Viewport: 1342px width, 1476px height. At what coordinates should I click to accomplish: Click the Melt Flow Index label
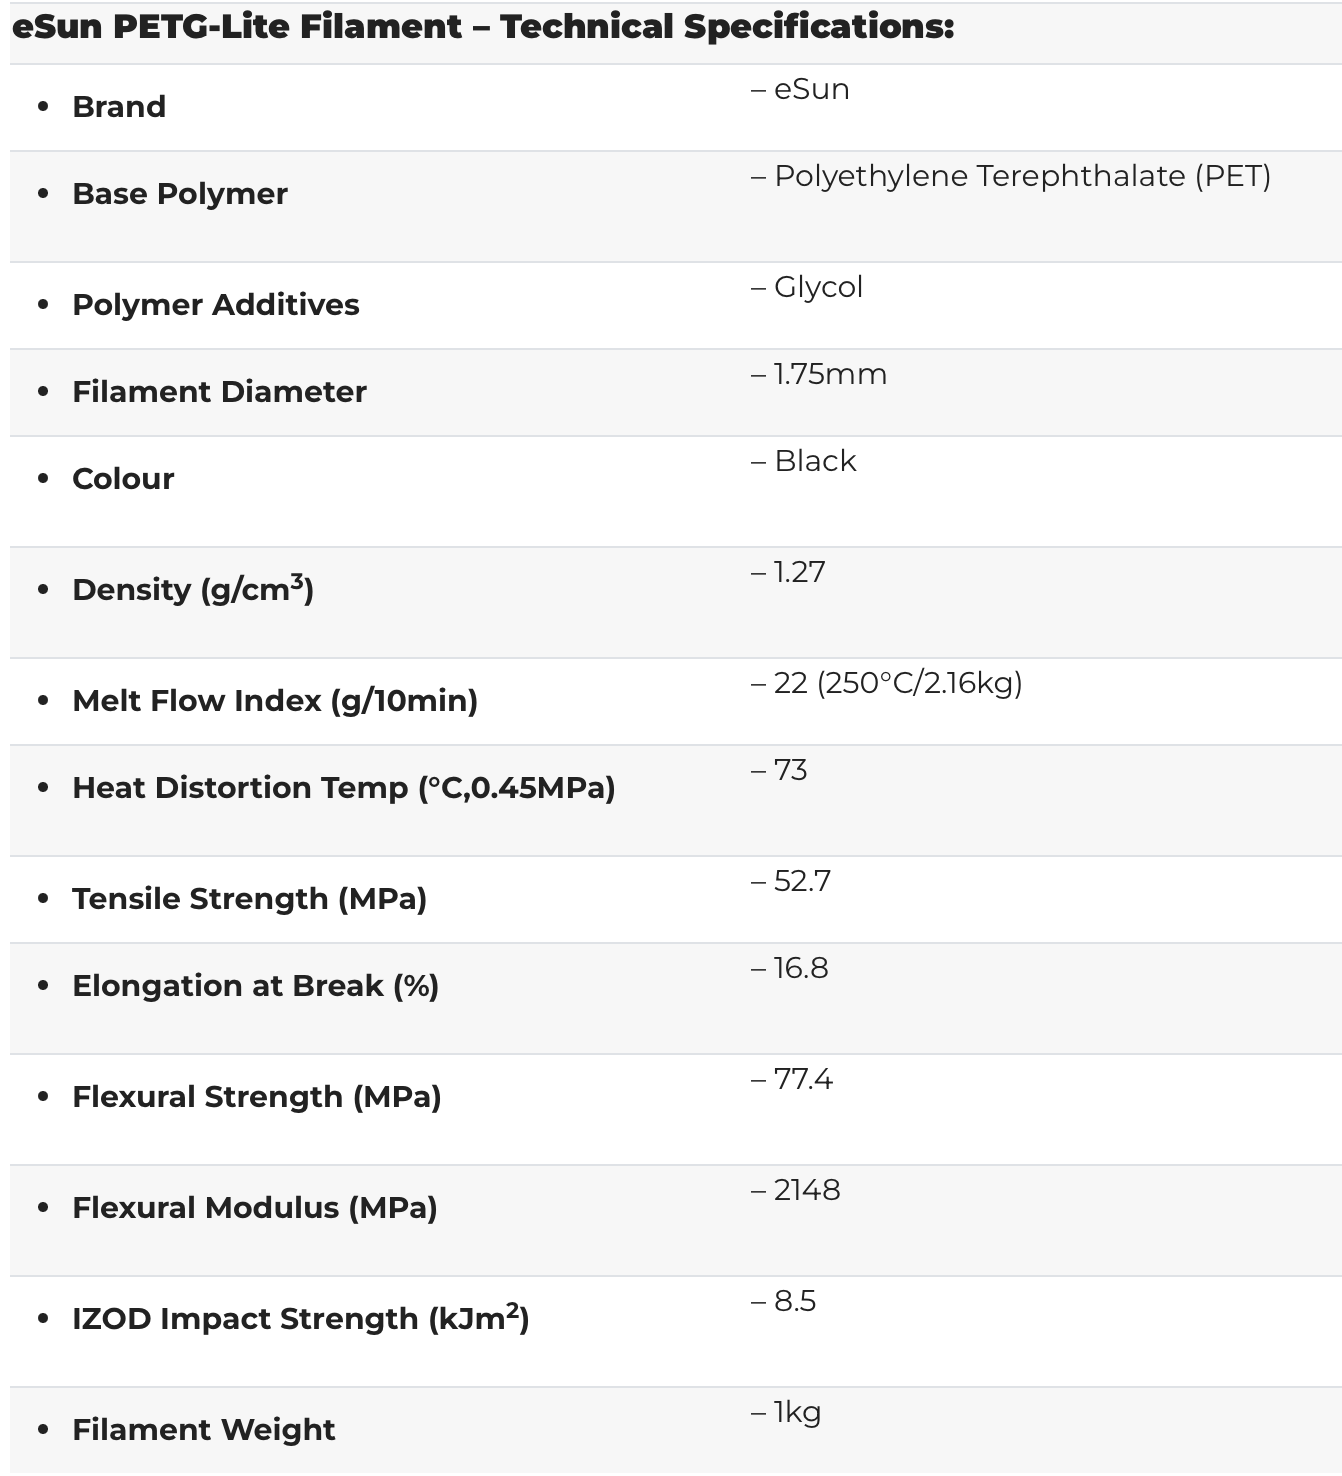pos(275,701)
